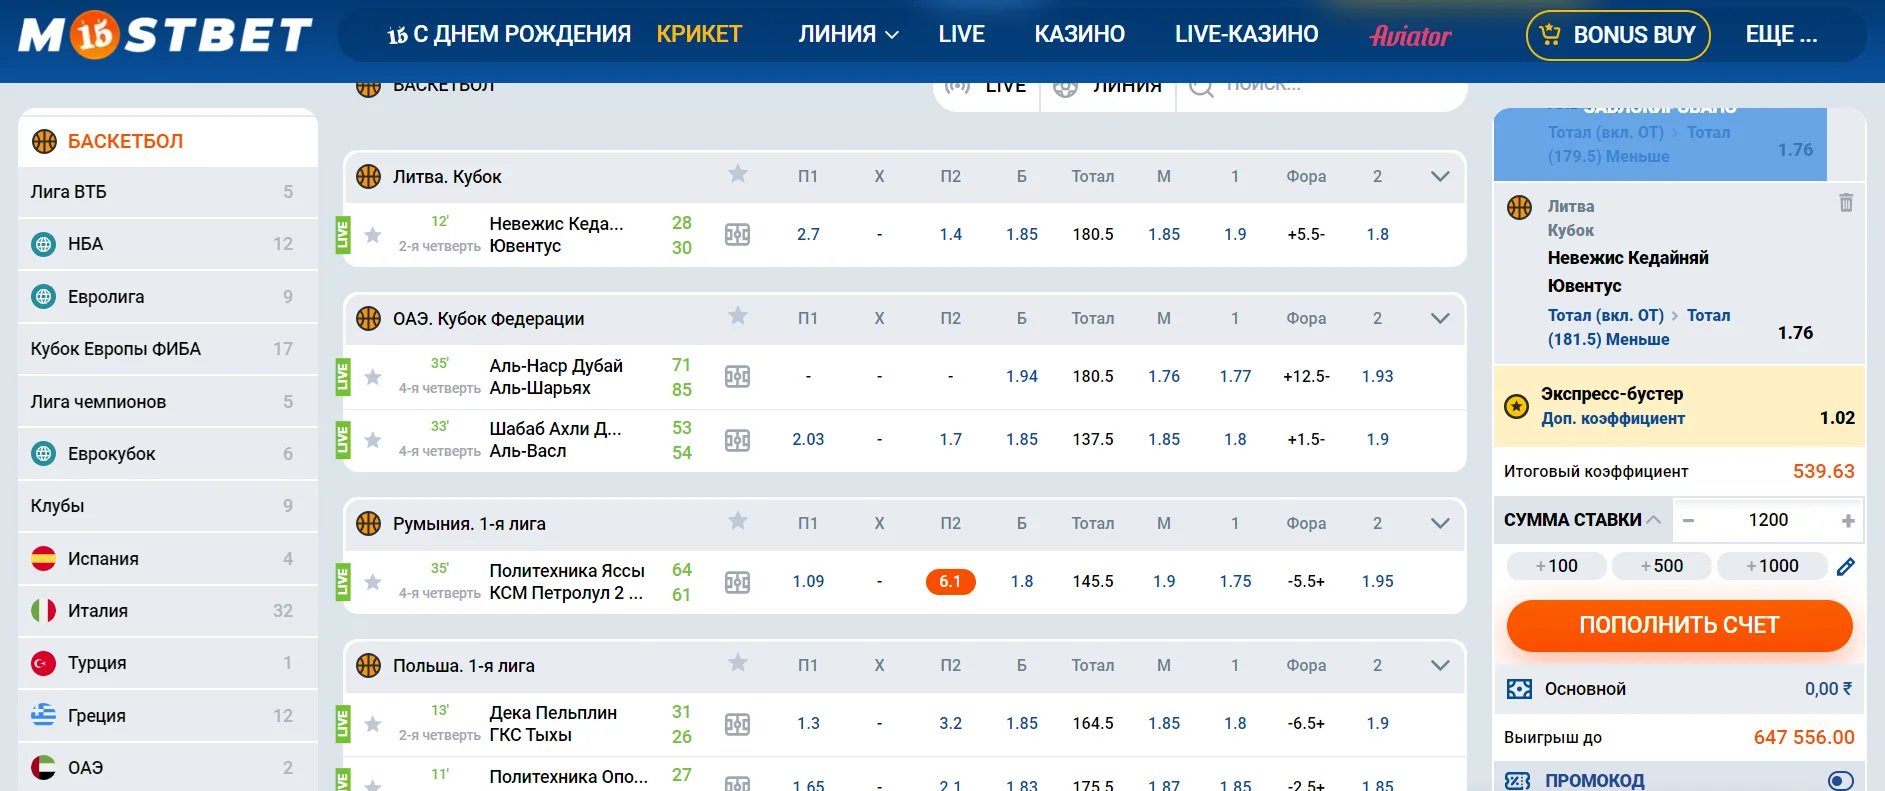Click the Греция flag icon
The height and width of the screenshot is (791, 1885).
click(x=44, y=715)
